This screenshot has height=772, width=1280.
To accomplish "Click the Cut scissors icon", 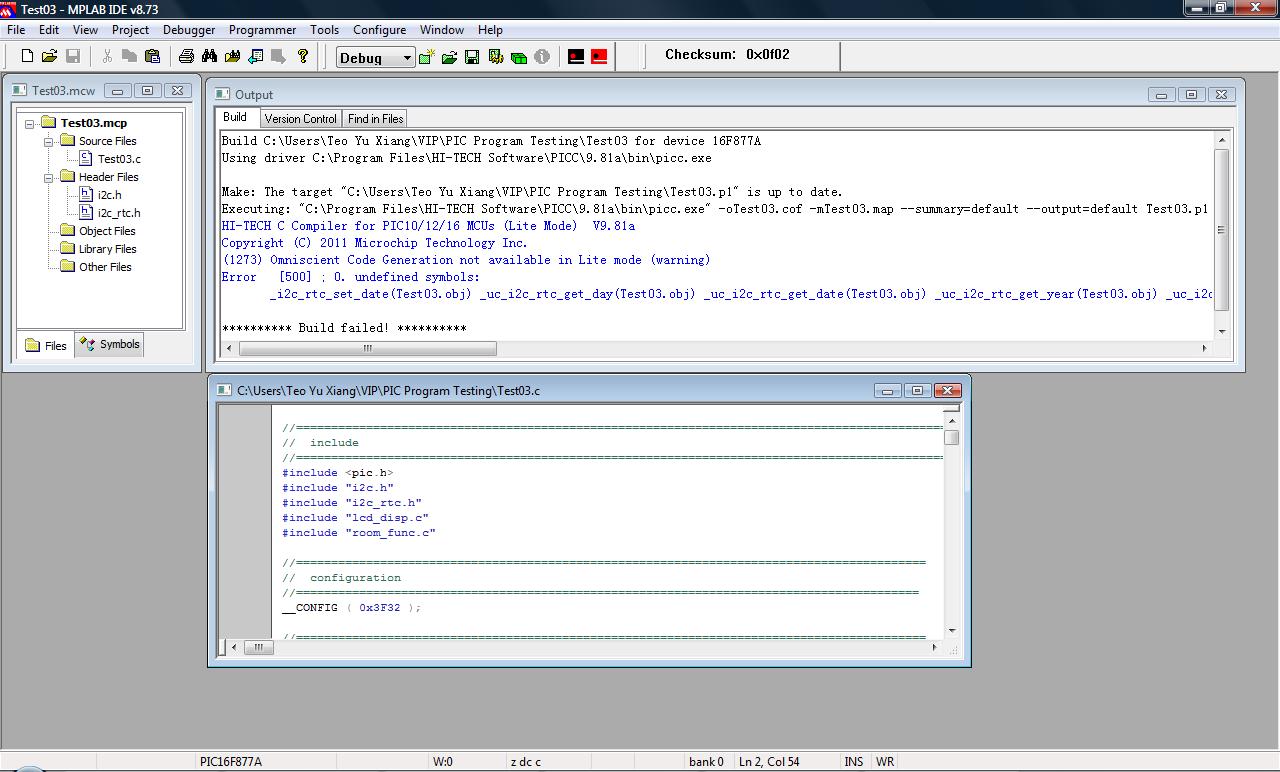I will [x=107, y=57].
